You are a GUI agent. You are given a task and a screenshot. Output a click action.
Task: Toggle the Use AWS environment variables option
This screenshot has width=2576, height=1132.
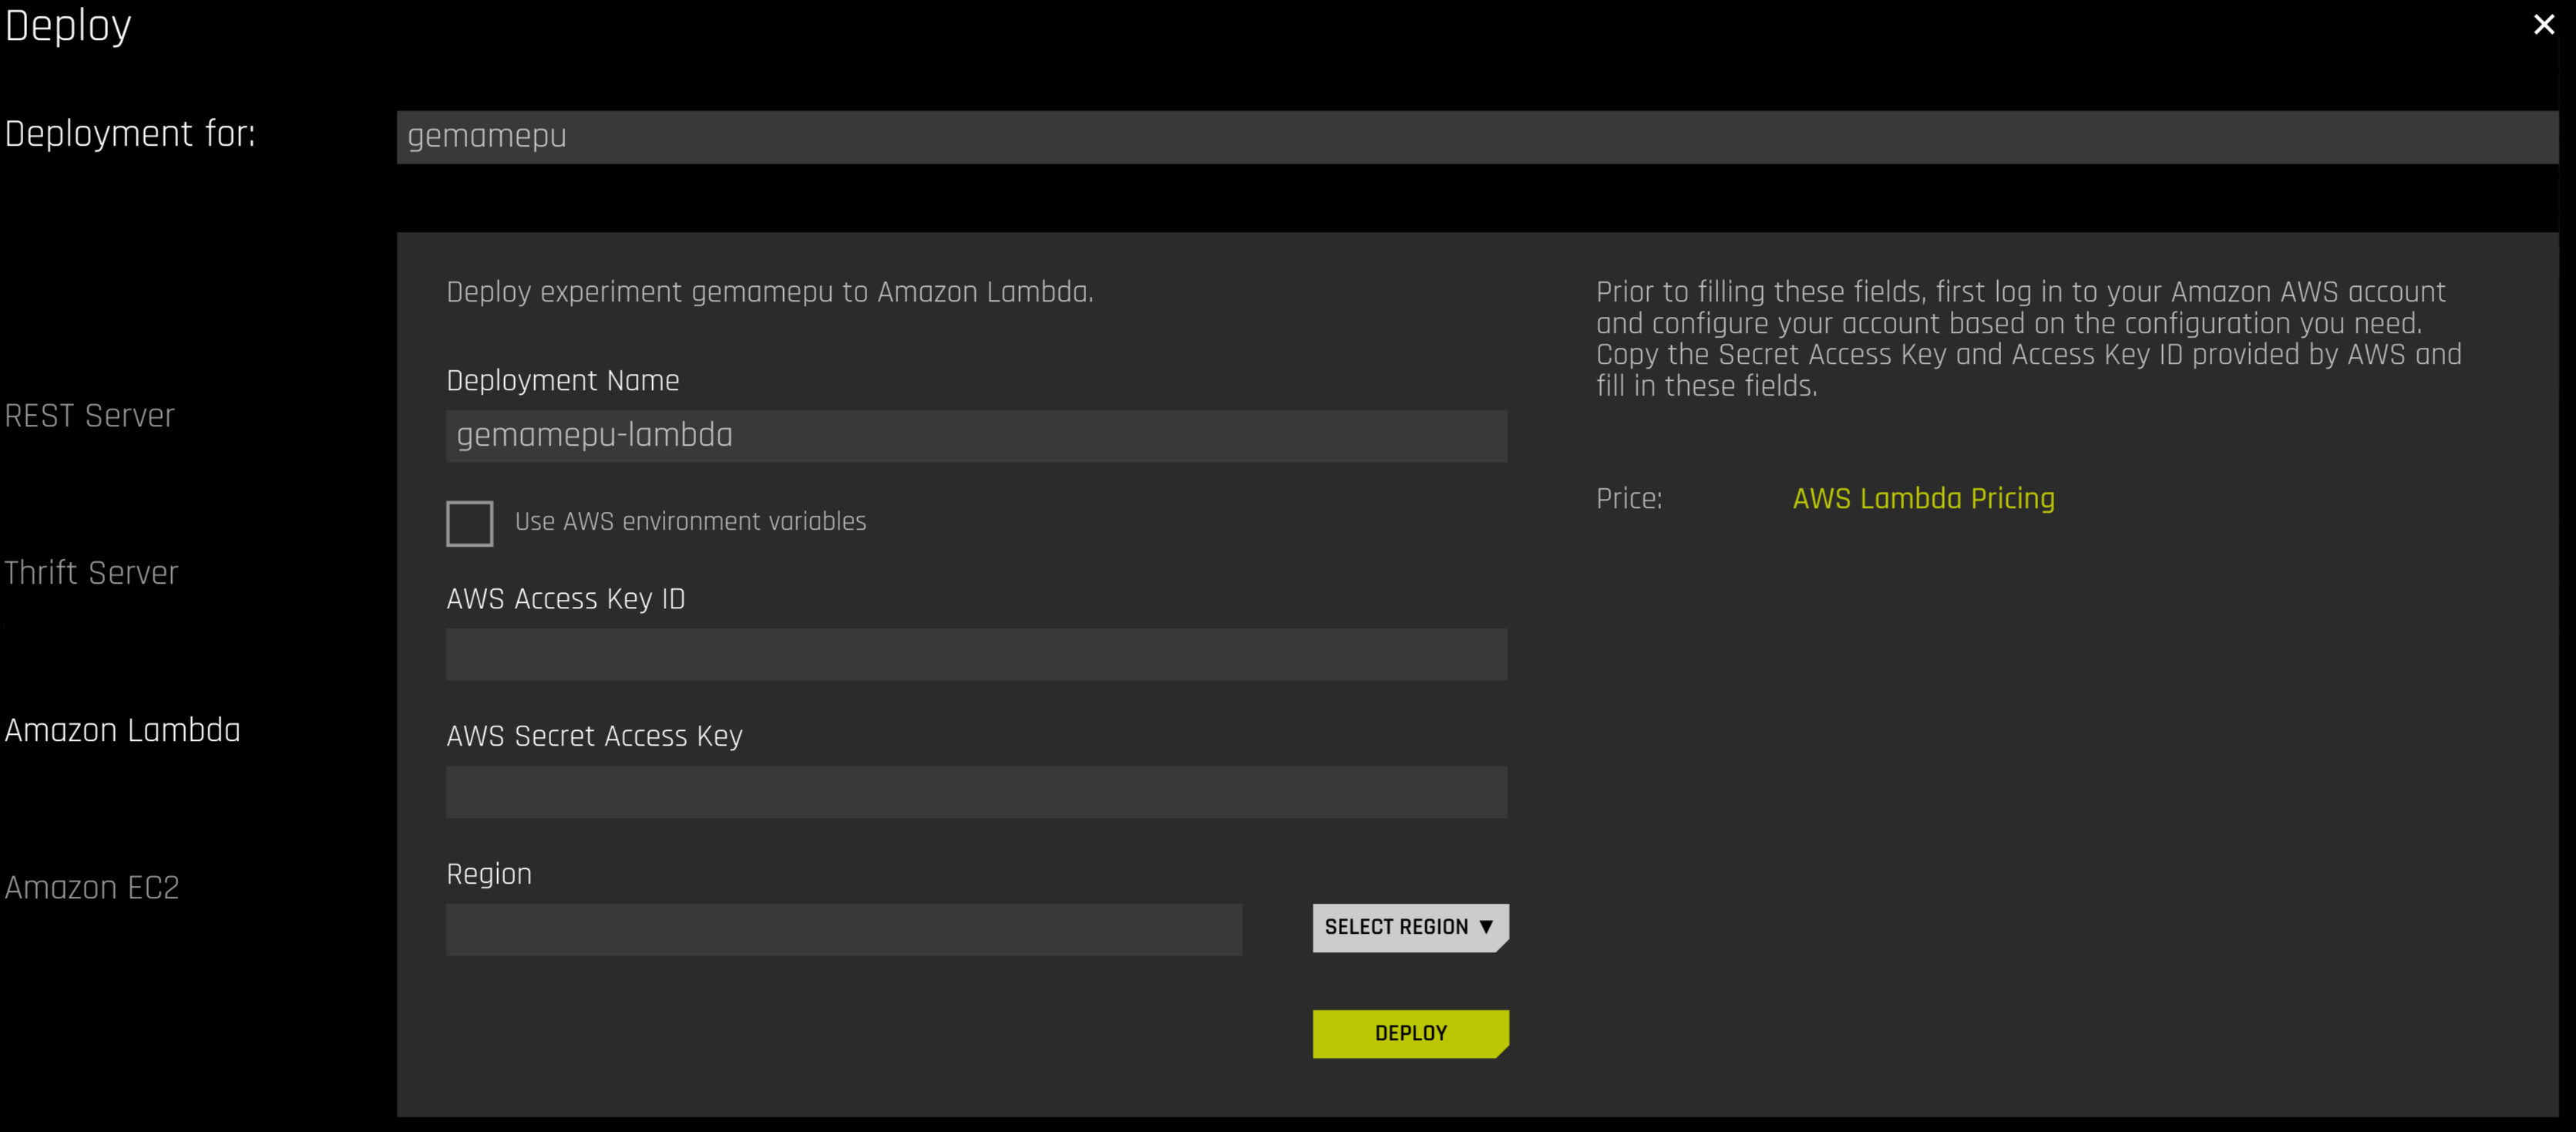click(x=470, y=523)
